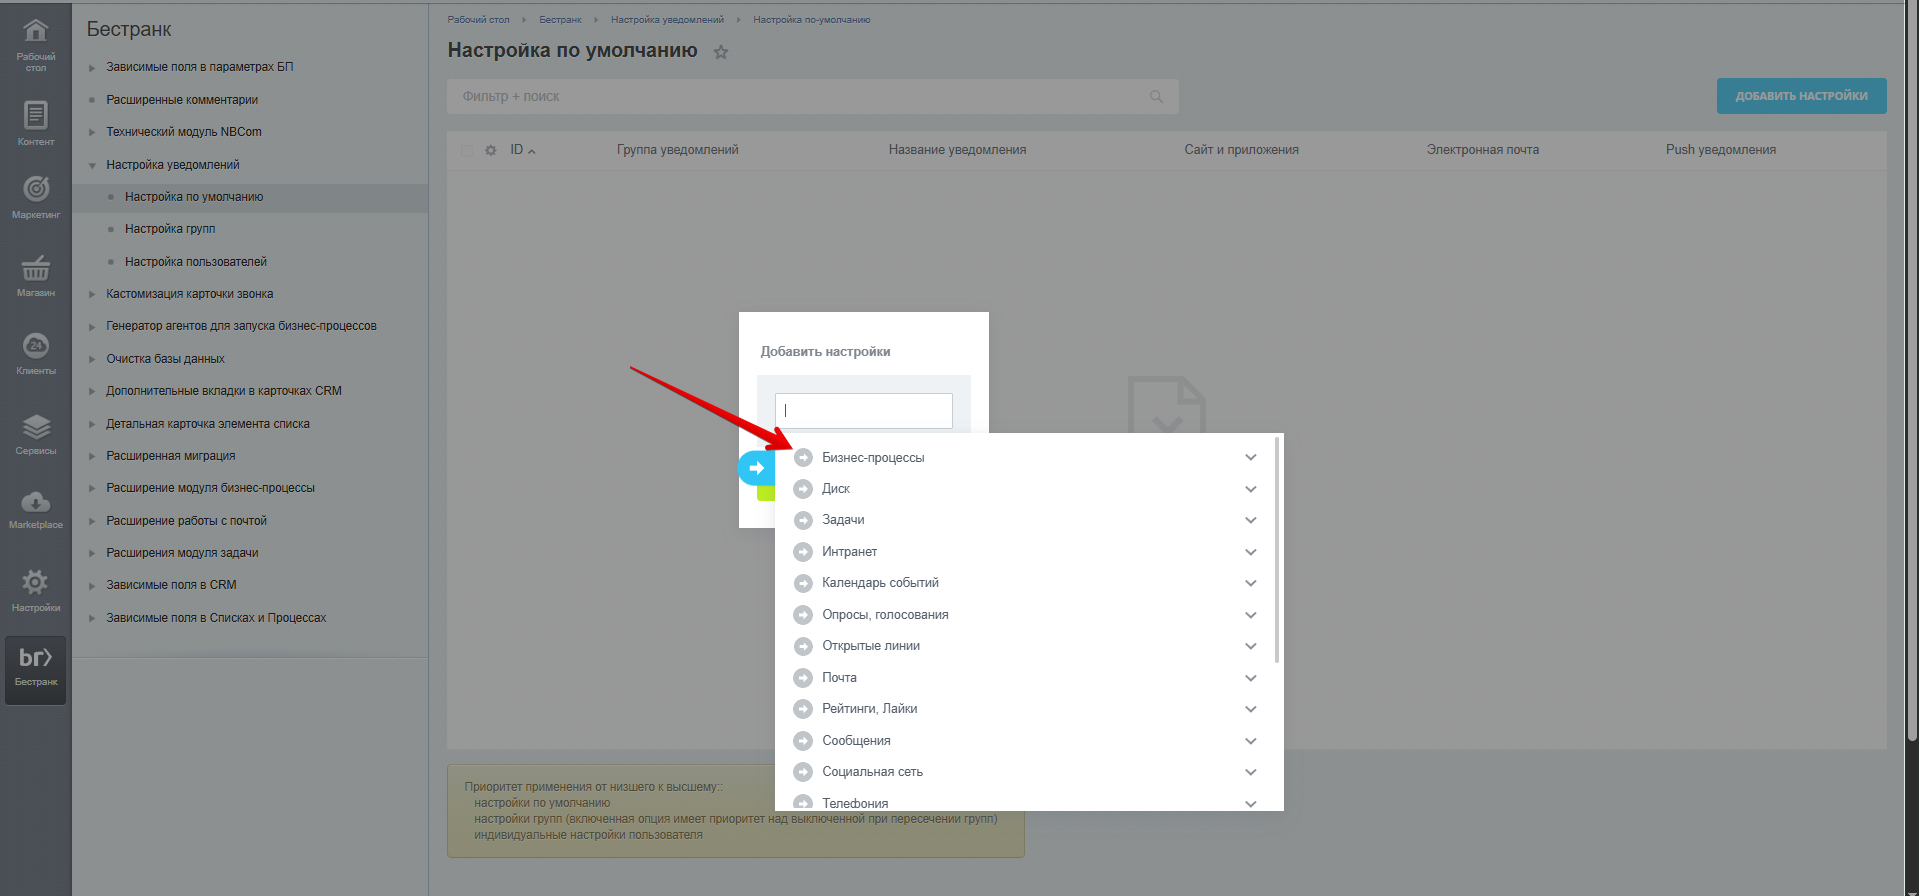This screenshot has height=896, width=1919.
Task: Expand the Бизнес-процессы group chevron
Action: 1250,457
